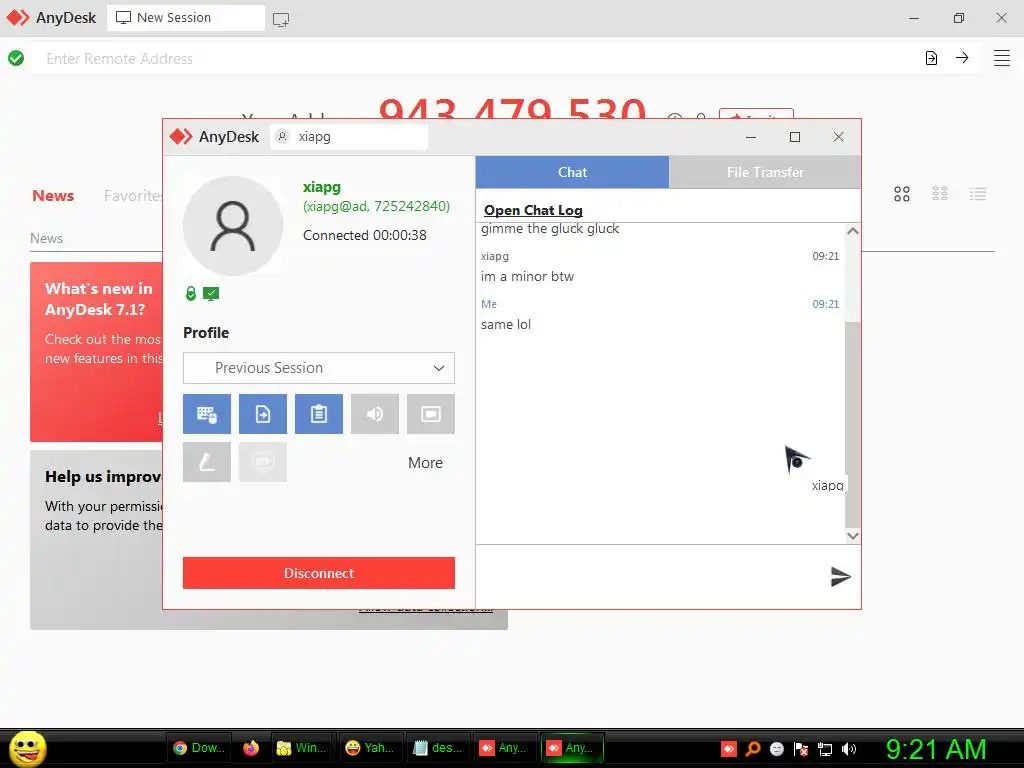Click the chat scrollbar up arrow
Viewport: 1024px width, 768px height.
point(853,231)
